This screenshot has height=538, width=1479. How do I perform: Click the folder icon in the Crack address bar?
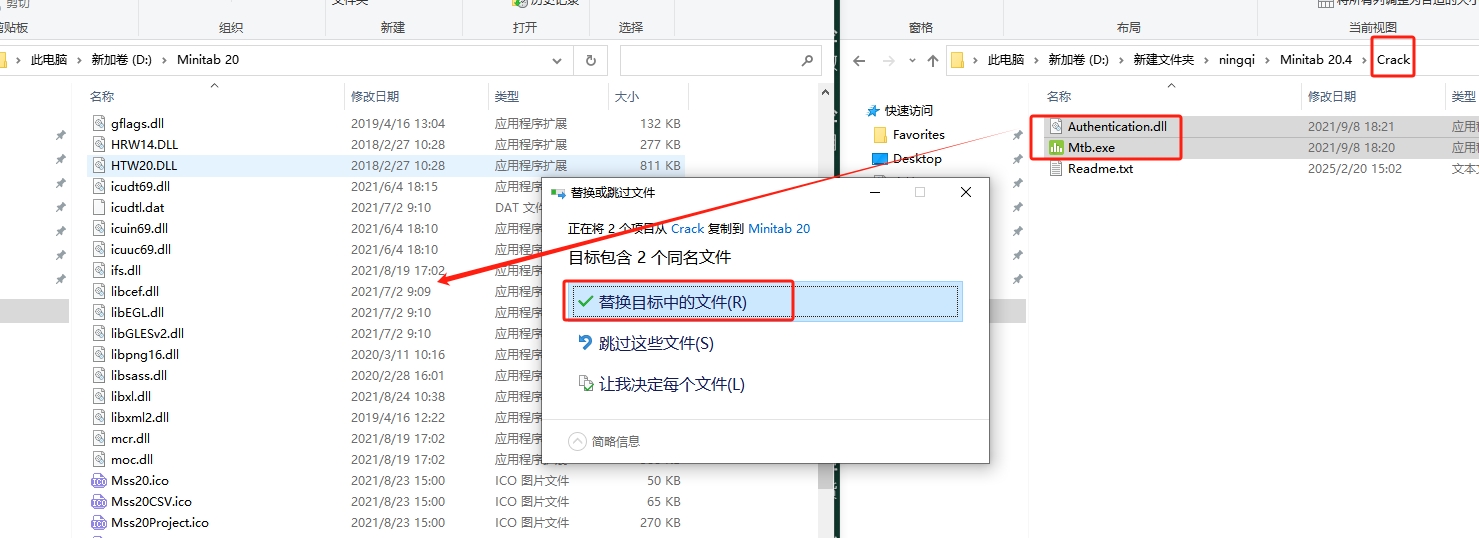[957, 60]
